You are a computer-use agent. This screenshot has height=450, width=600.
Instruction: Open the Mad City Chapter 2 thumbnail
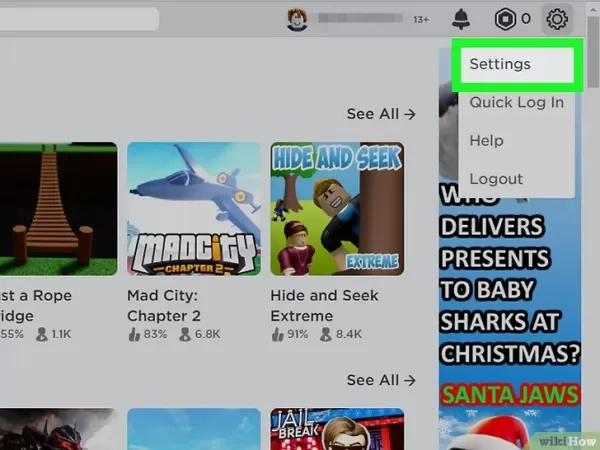(x=194, y=209)
